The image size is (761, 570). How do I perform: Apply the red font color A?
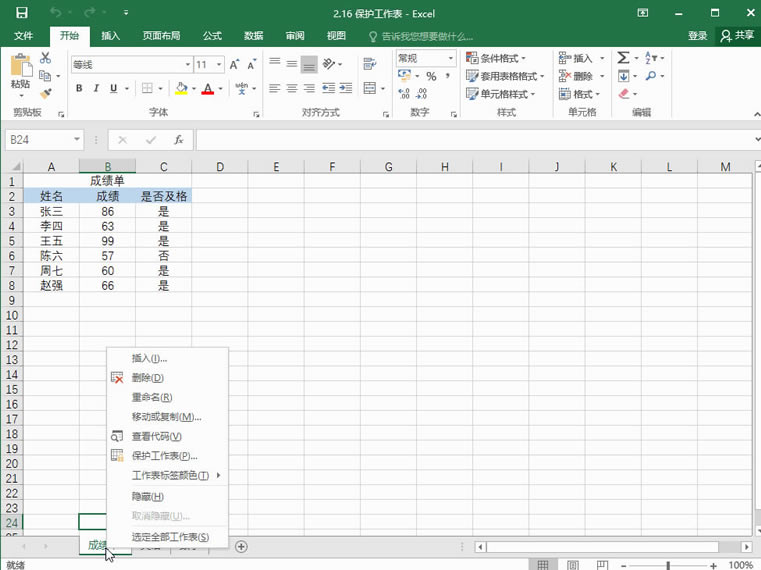tap(208, 88)
